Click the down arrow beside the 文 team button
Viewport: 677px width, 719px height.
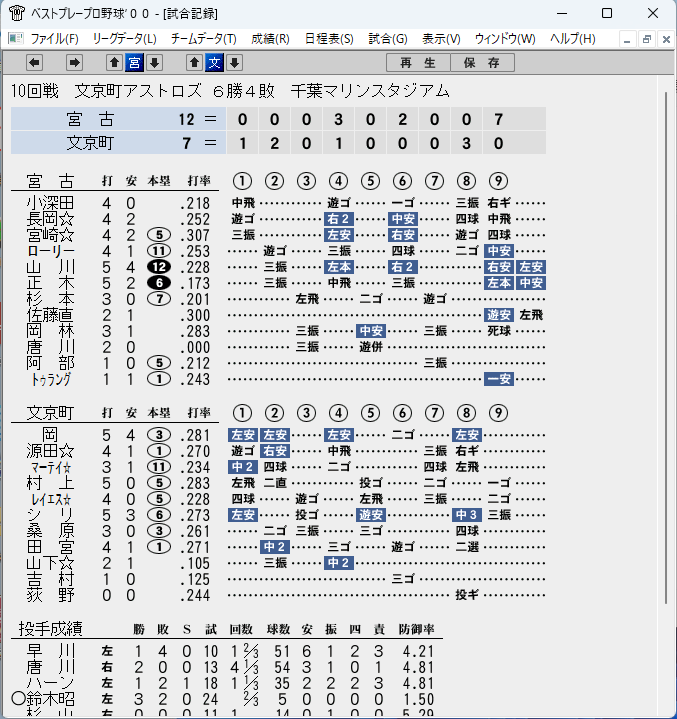point(234,63)
